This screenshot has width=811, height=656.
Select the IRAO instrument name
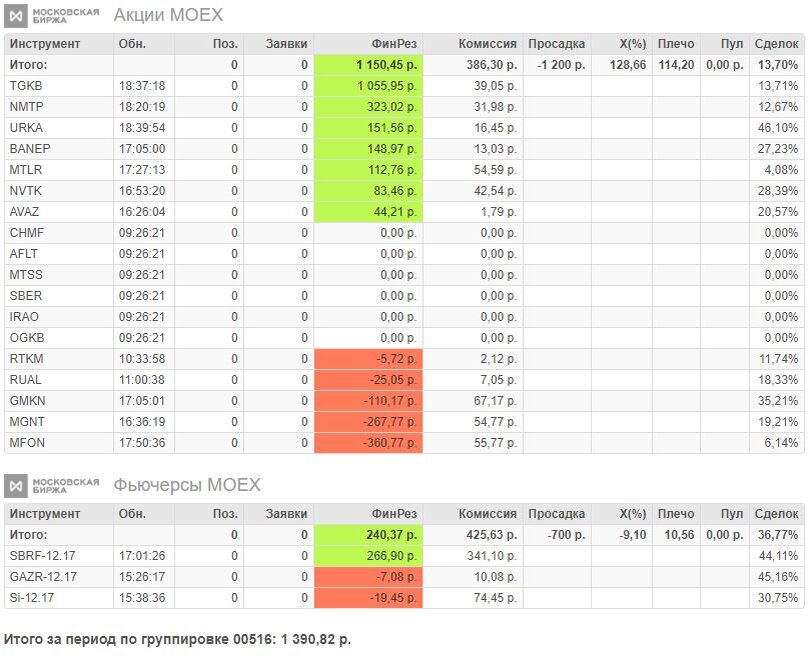(24, 317)
